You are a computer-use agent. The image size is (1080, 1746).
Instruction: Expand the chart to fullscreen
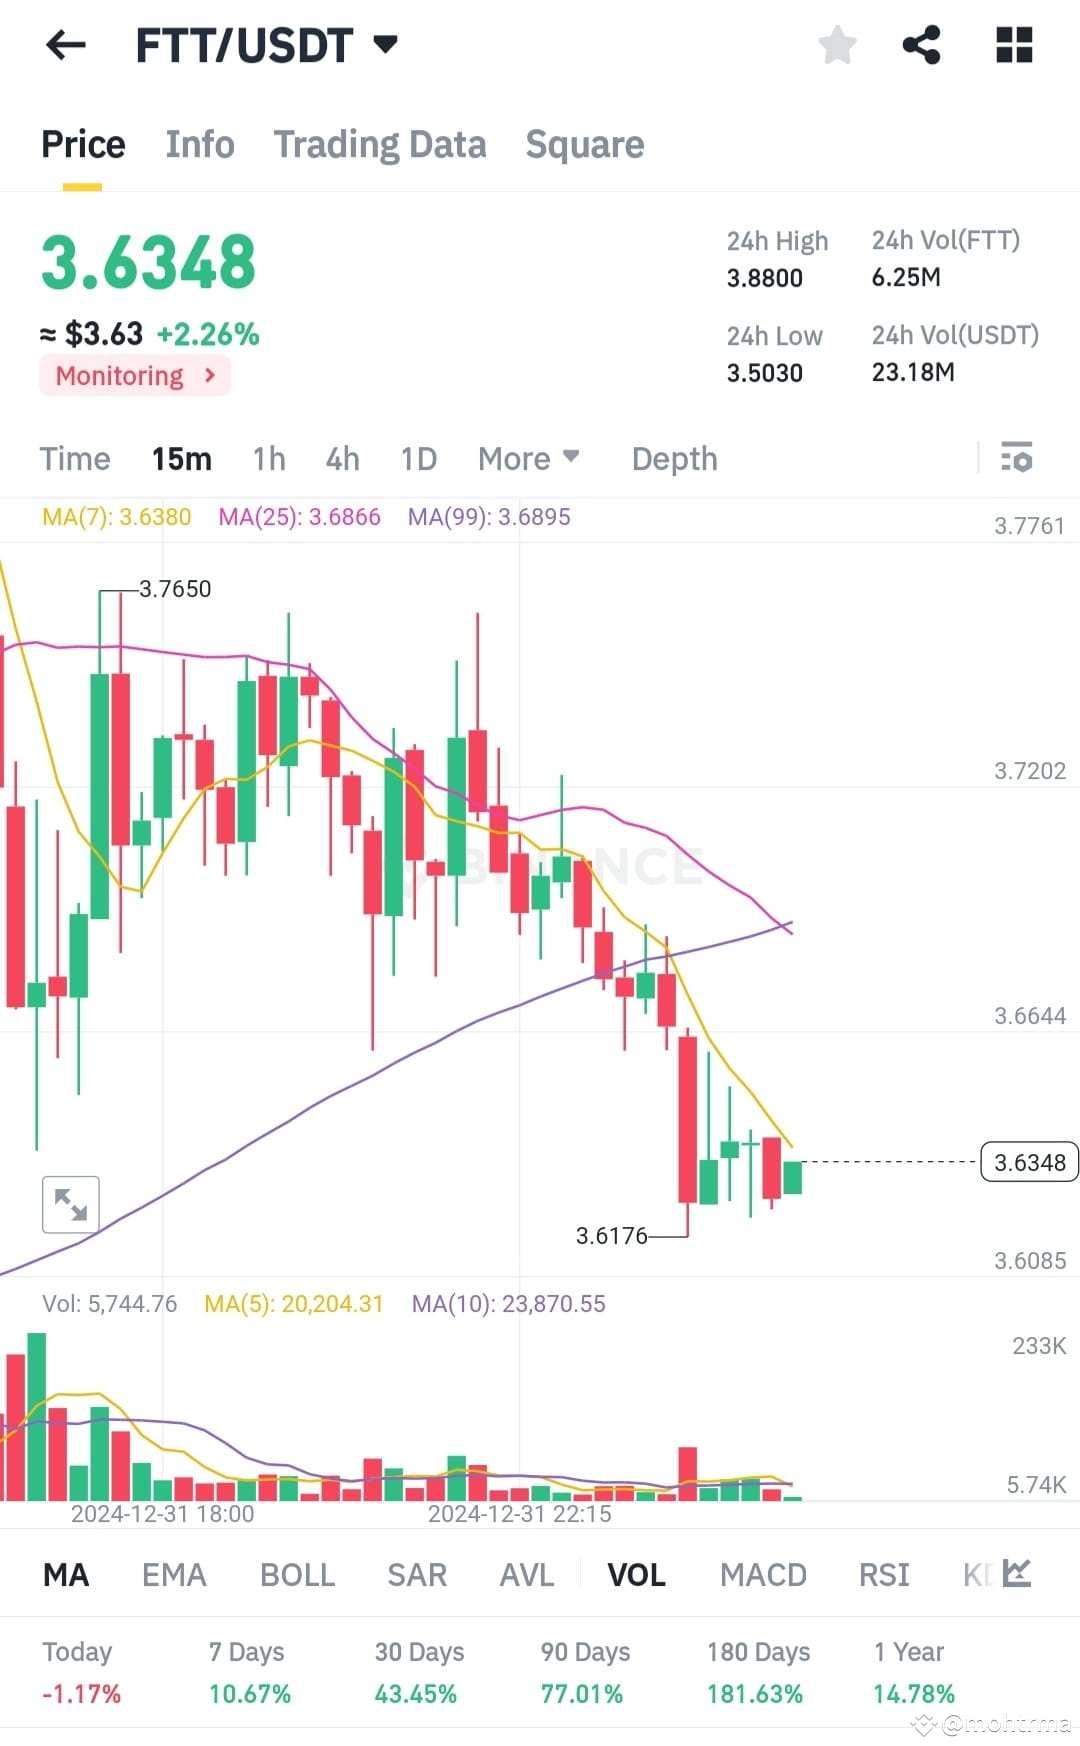pos(70,1204)
